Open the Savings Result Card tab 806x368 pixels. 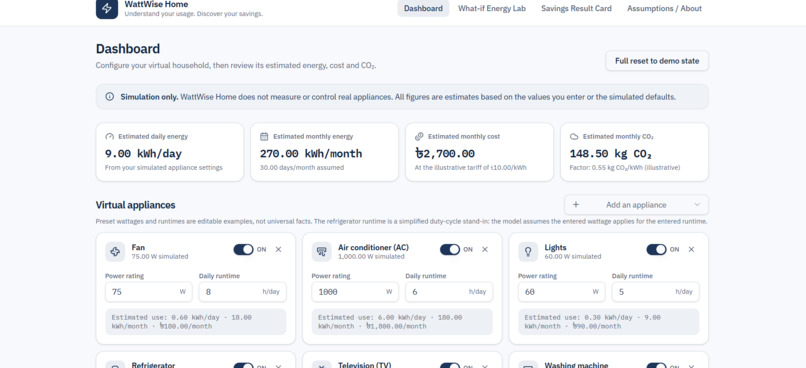[x=576, y=8]
